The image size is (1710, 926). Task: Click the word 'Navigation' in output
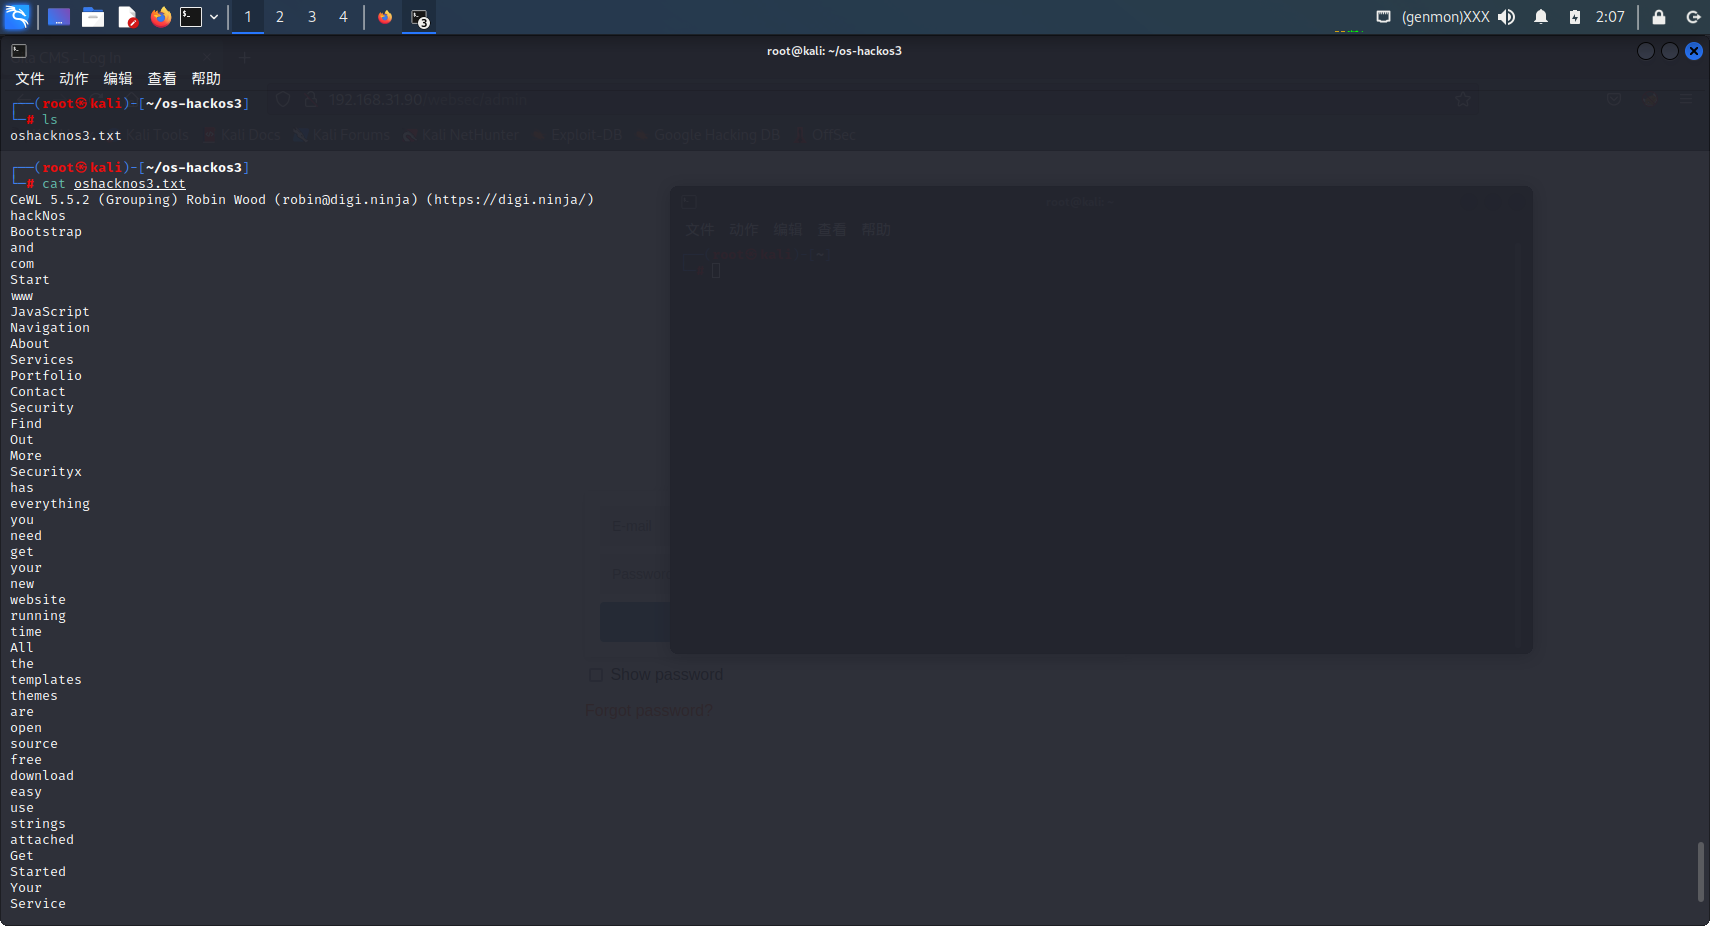pyautogui.click(x=50, y=328)
